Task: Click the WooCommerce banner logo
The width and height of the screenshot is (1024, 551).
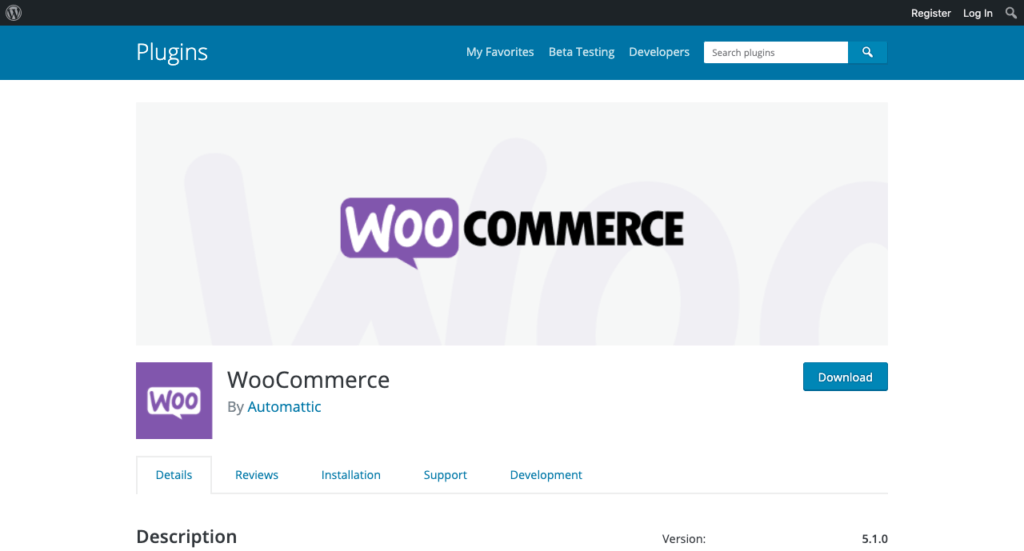Action: coord(512,232)
